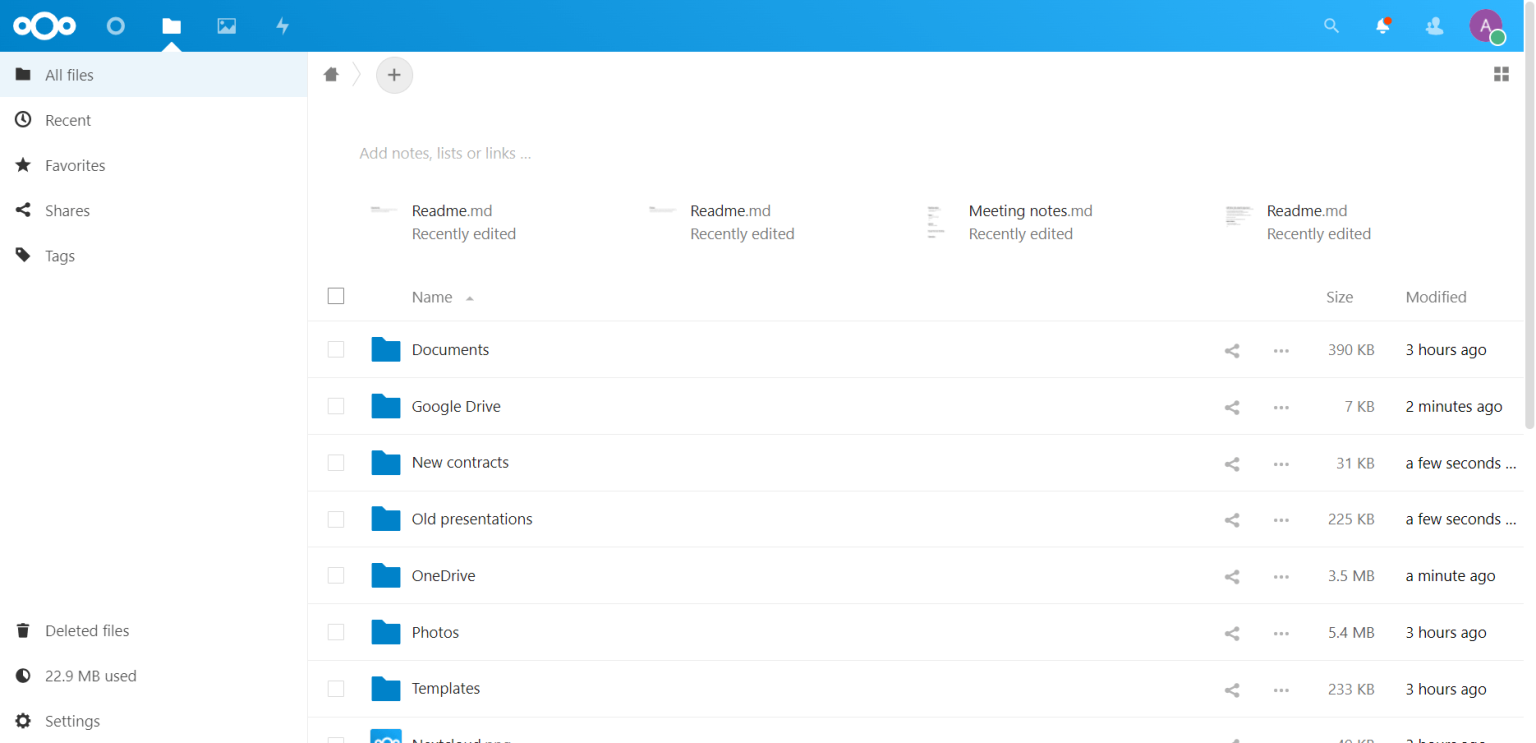Open the notifications bell
Viewport: 1536px width, 743px height.
click(1383, 26)
